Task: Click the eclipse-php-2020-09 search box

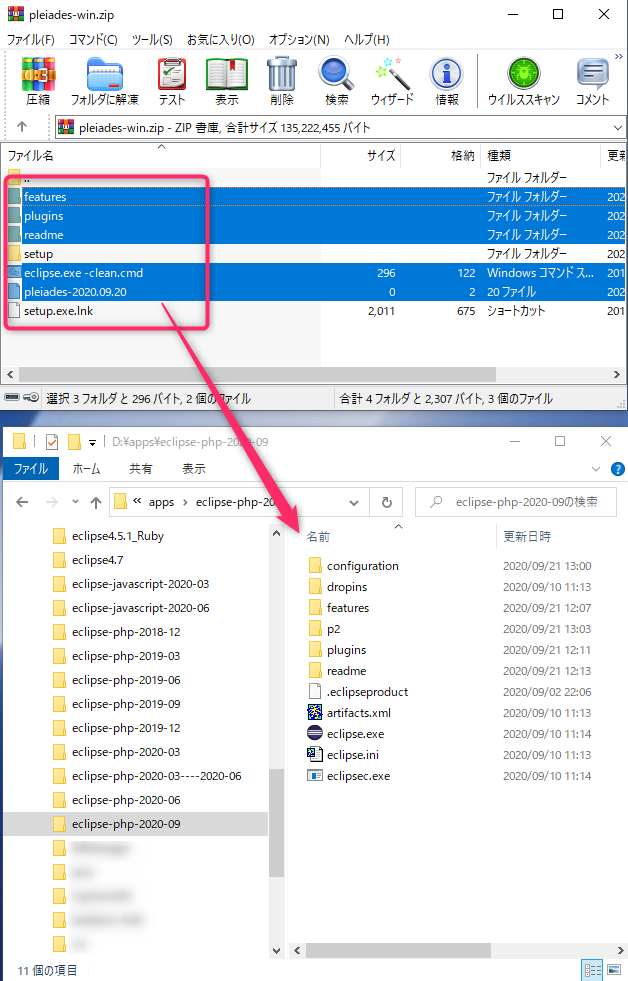Action: click(x=516, y=502)
